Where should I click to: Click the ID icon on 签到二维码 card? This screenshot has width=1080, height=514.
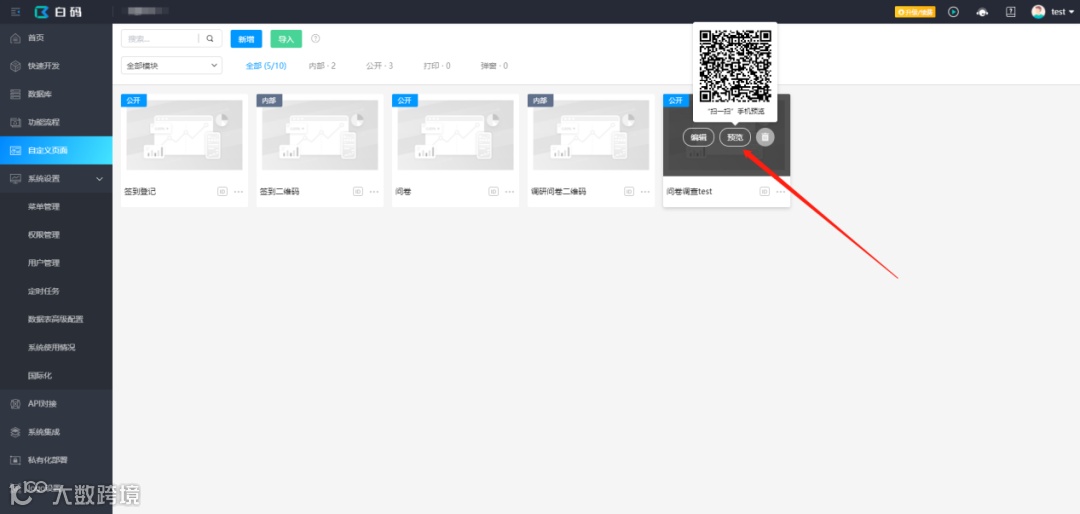[x=358, y=192]
